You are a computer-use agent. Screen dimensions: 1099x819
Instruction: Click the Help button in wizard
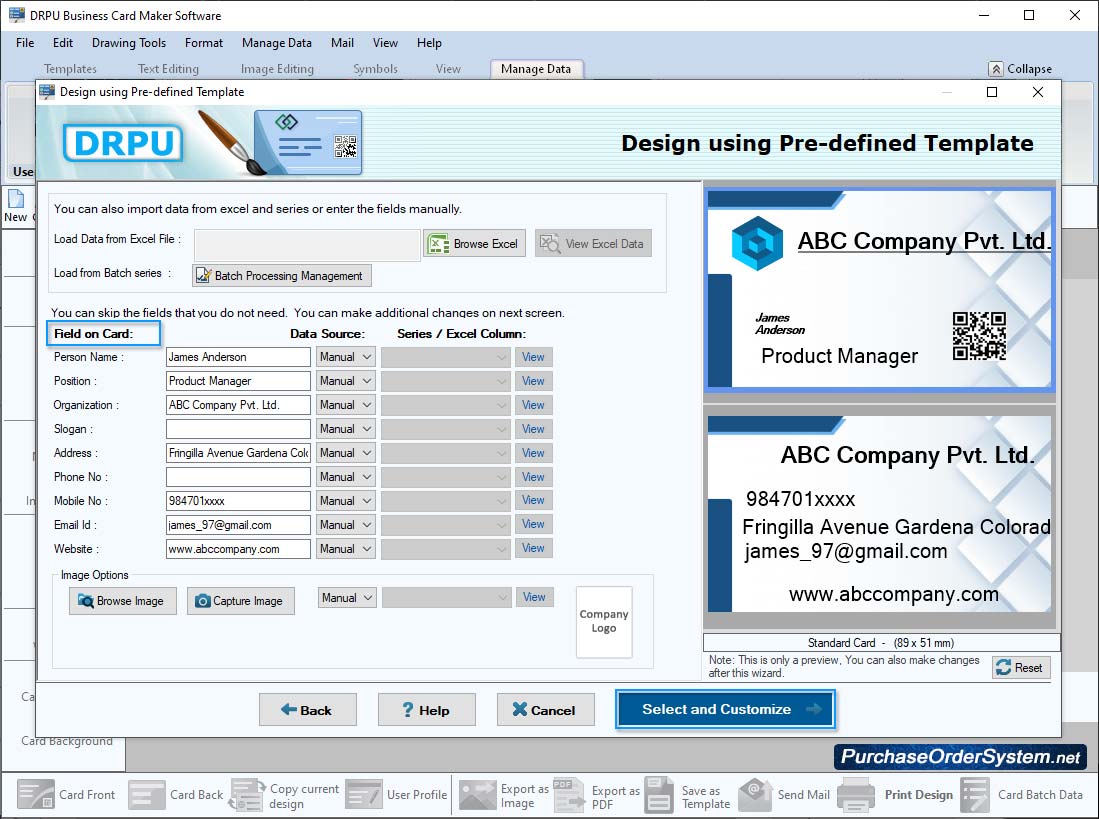[427, 710]
